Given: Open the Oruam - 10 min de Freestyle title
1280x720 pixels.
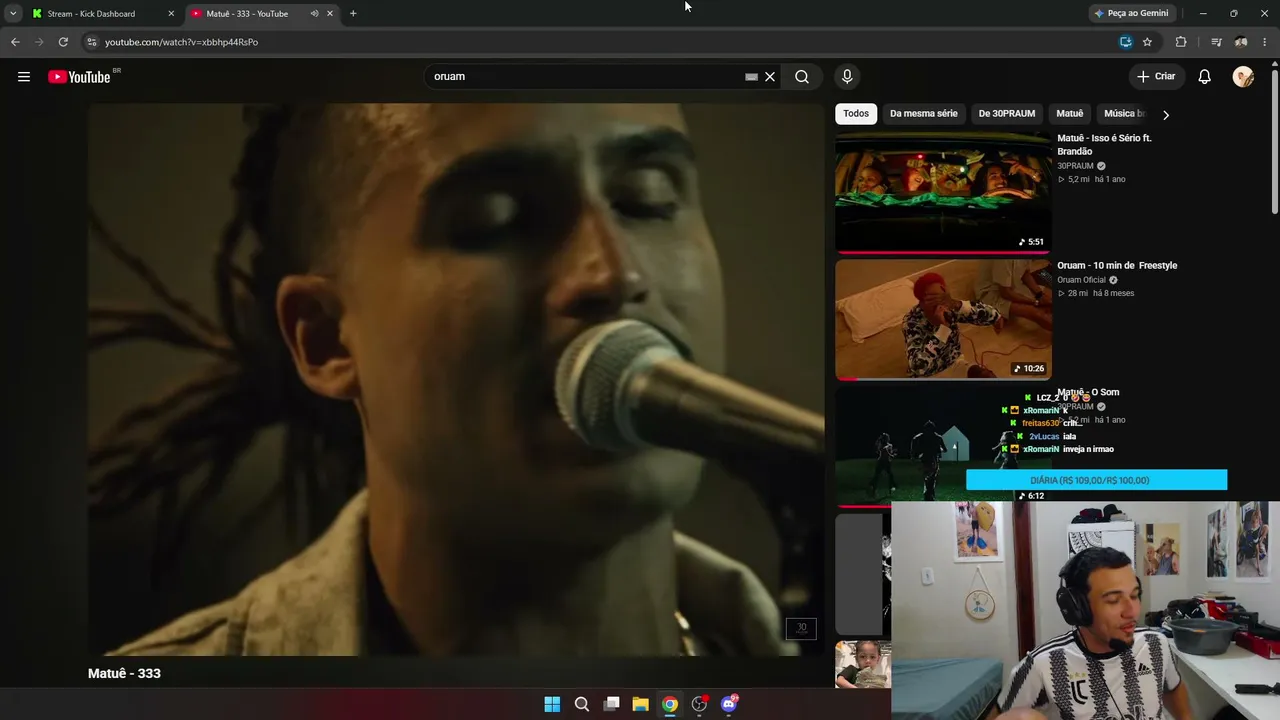Looking at the screenshot, I should pos(1117,266).
